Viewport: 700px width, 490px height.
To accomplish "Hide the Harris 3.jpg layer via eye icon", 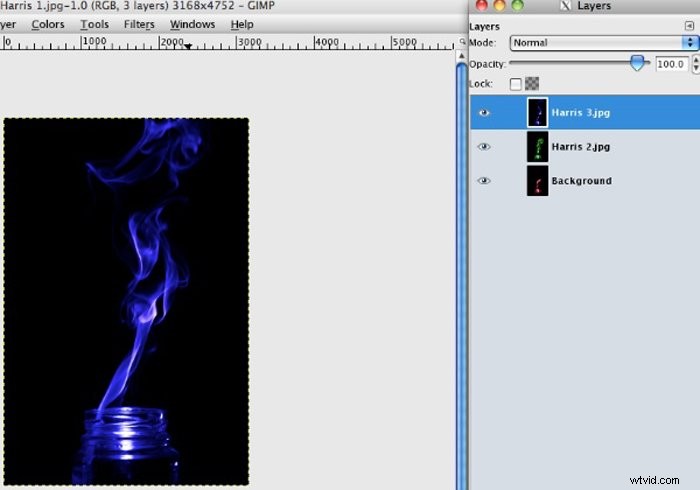I will click(x=484, y=113).
